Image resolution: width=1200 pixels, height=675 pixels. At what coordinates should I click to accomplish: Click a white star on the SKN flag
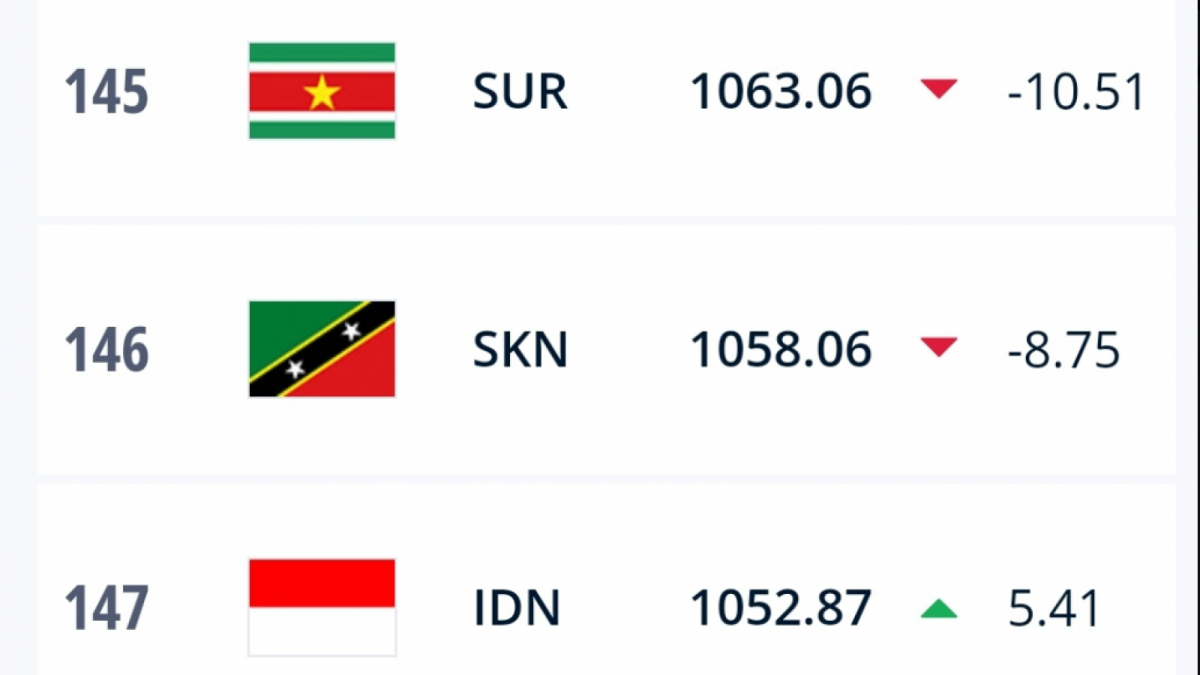pos(351,331)
